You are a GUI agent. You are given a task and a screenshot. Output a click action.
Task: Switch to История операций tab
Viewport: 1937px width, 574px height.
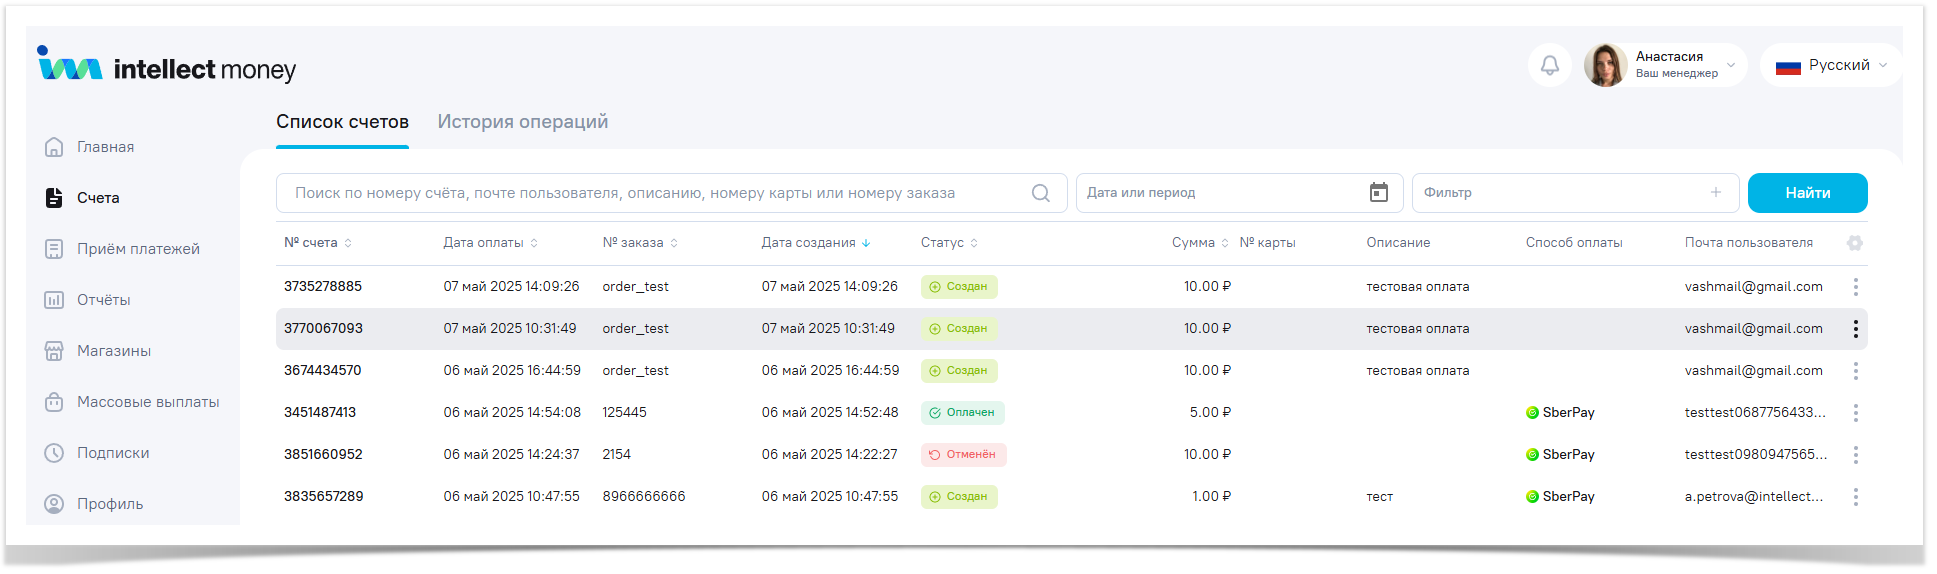[x=522, y=122]
